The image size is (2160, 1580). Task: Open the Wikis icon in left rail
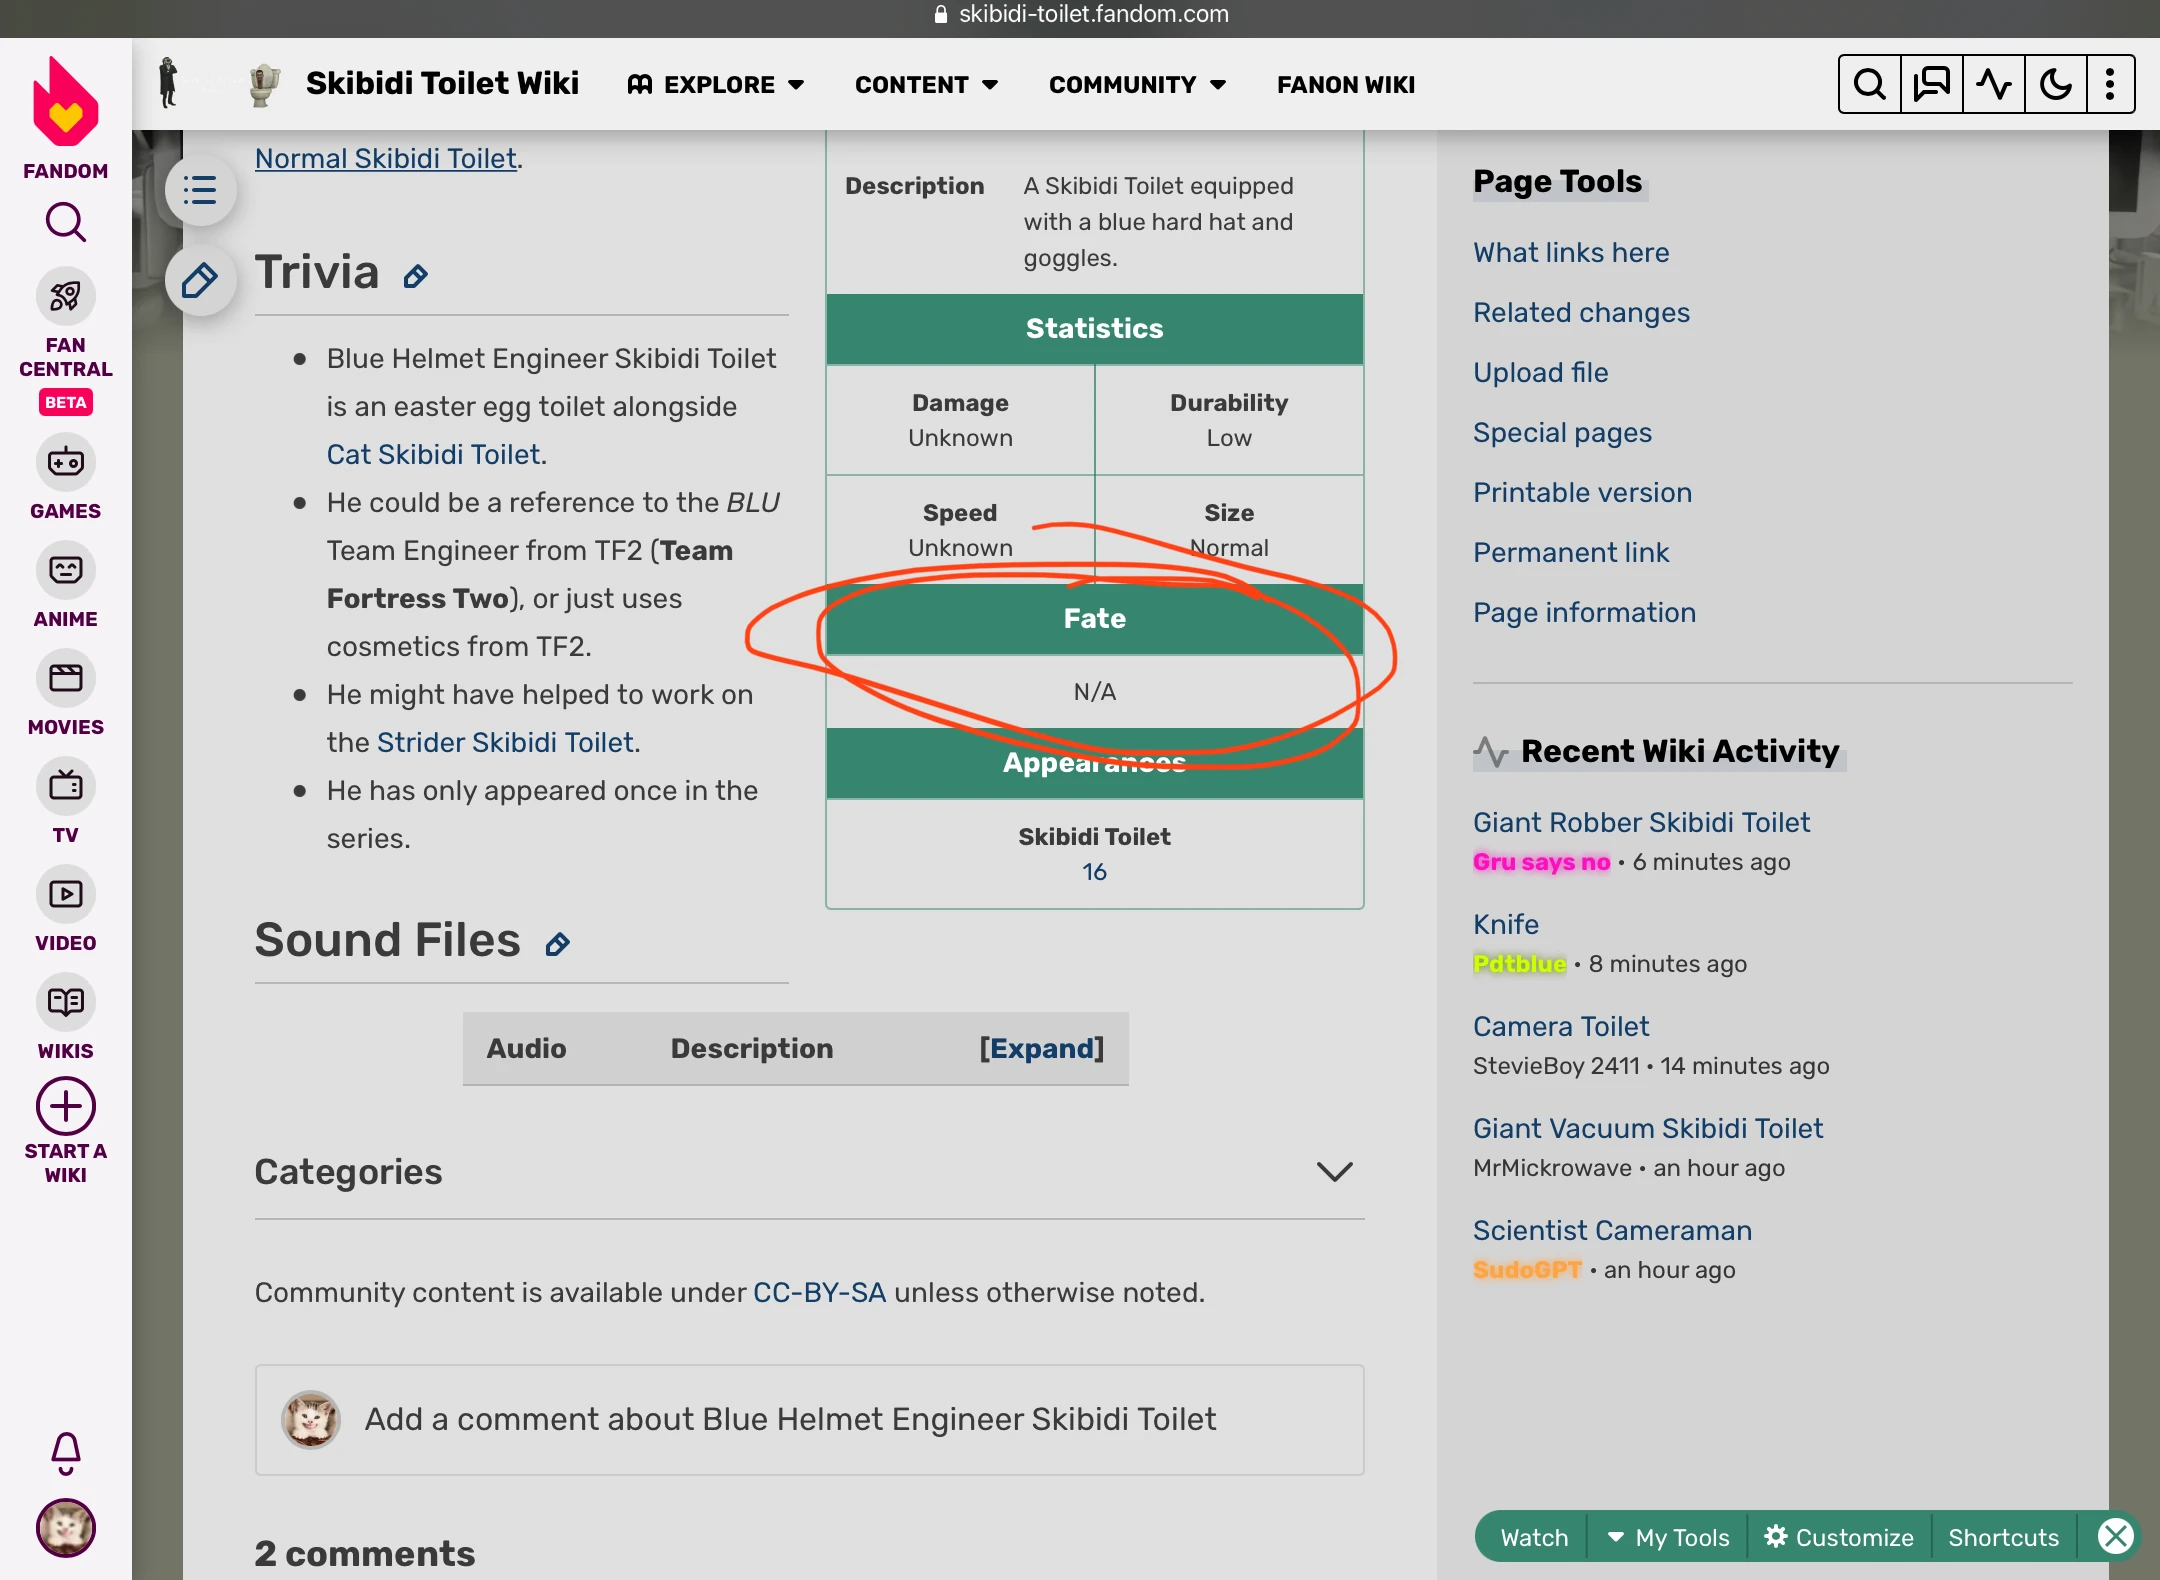[x=65, y=1003]
